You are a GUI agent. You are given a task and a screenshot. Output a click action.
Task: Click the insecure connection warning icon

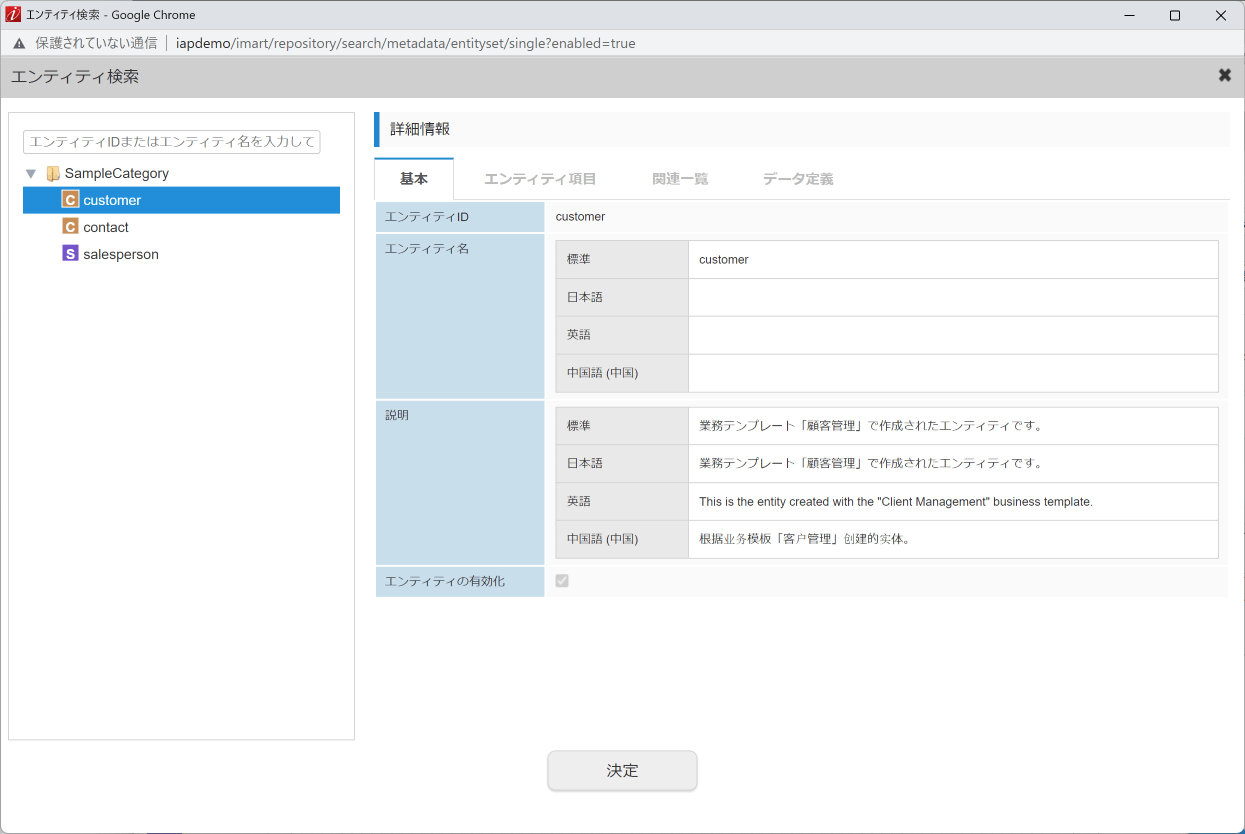pyautogui.click(x=19, y=43)
